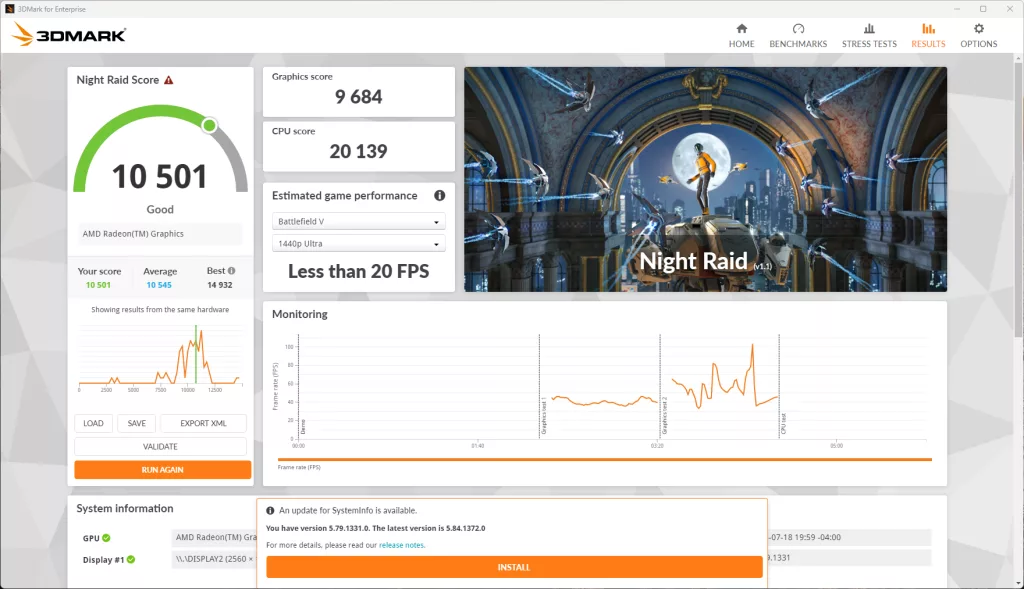The height and width of the screenshot is (589, 1024).
Task: Click the score distribution chart
Action: pos(160,357)
